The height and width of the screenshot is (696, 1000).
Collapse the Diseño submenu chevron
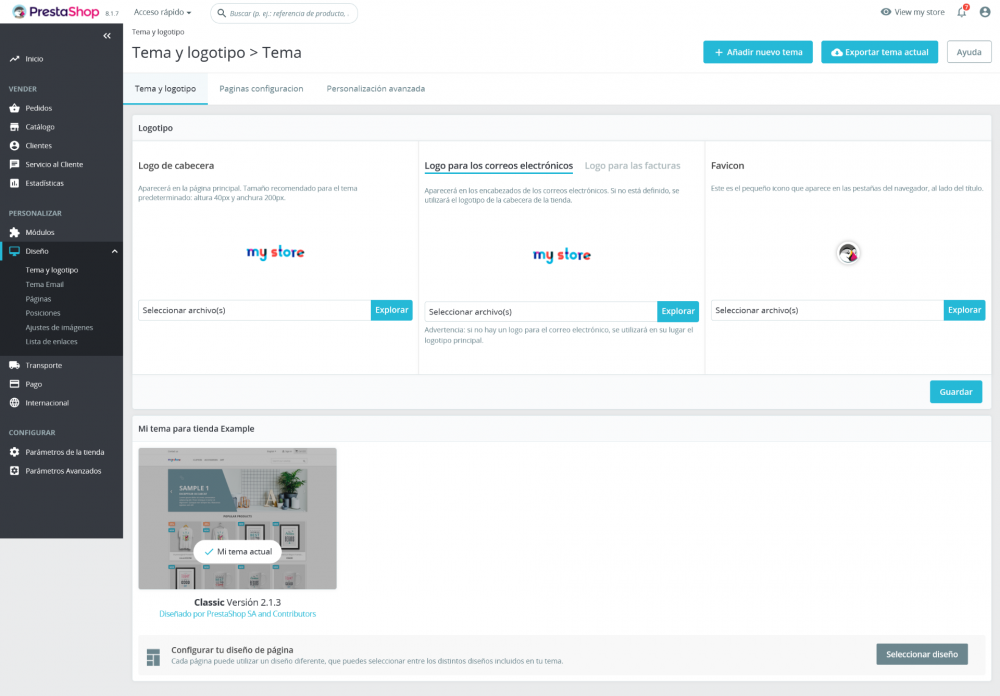click(113, 251)
